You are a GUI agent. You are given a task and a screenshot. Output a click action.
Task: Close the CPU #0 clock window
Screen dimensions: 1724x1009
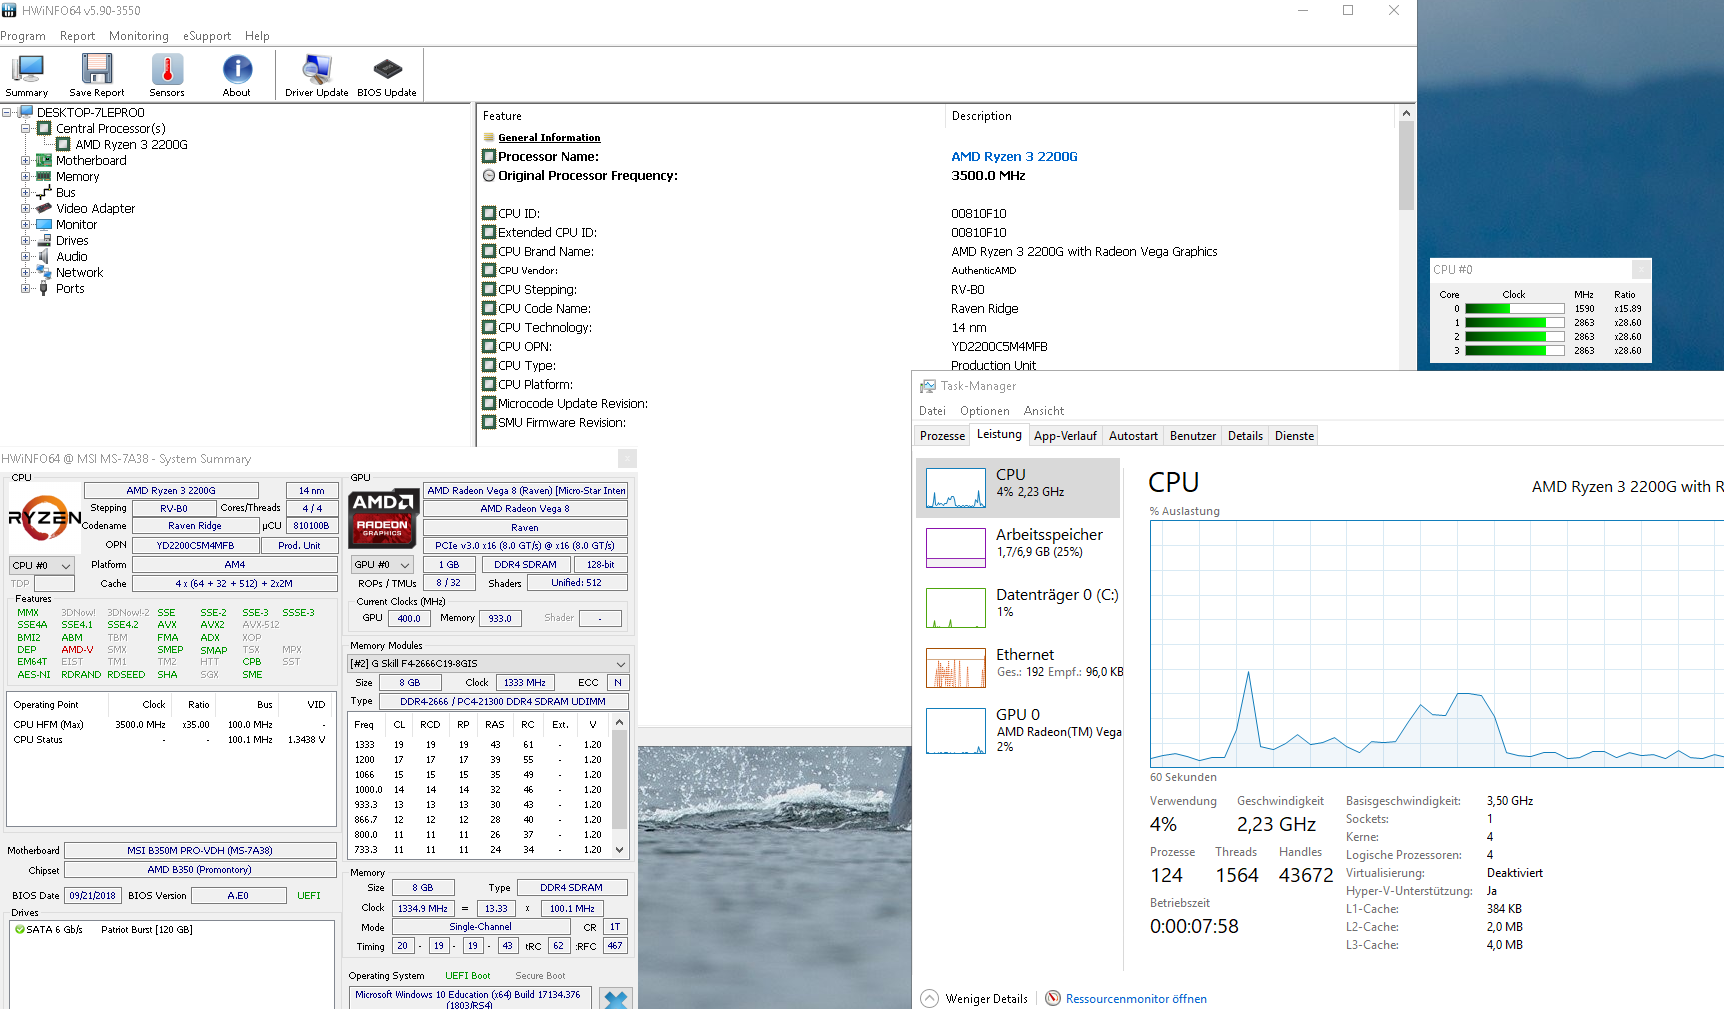tap(1641, 269)
